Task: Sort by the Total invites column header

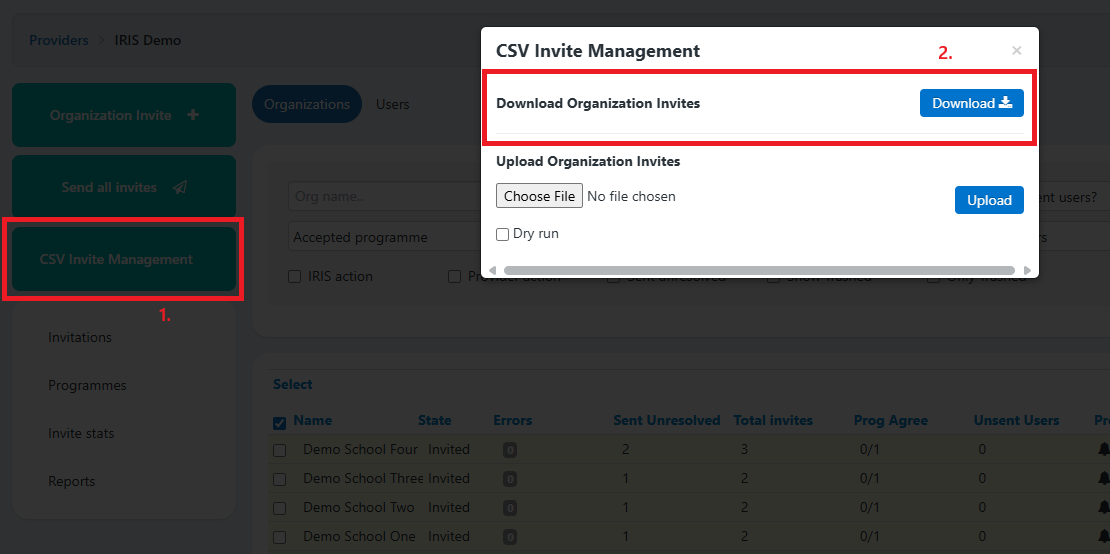Action: [x=773, y=420]
